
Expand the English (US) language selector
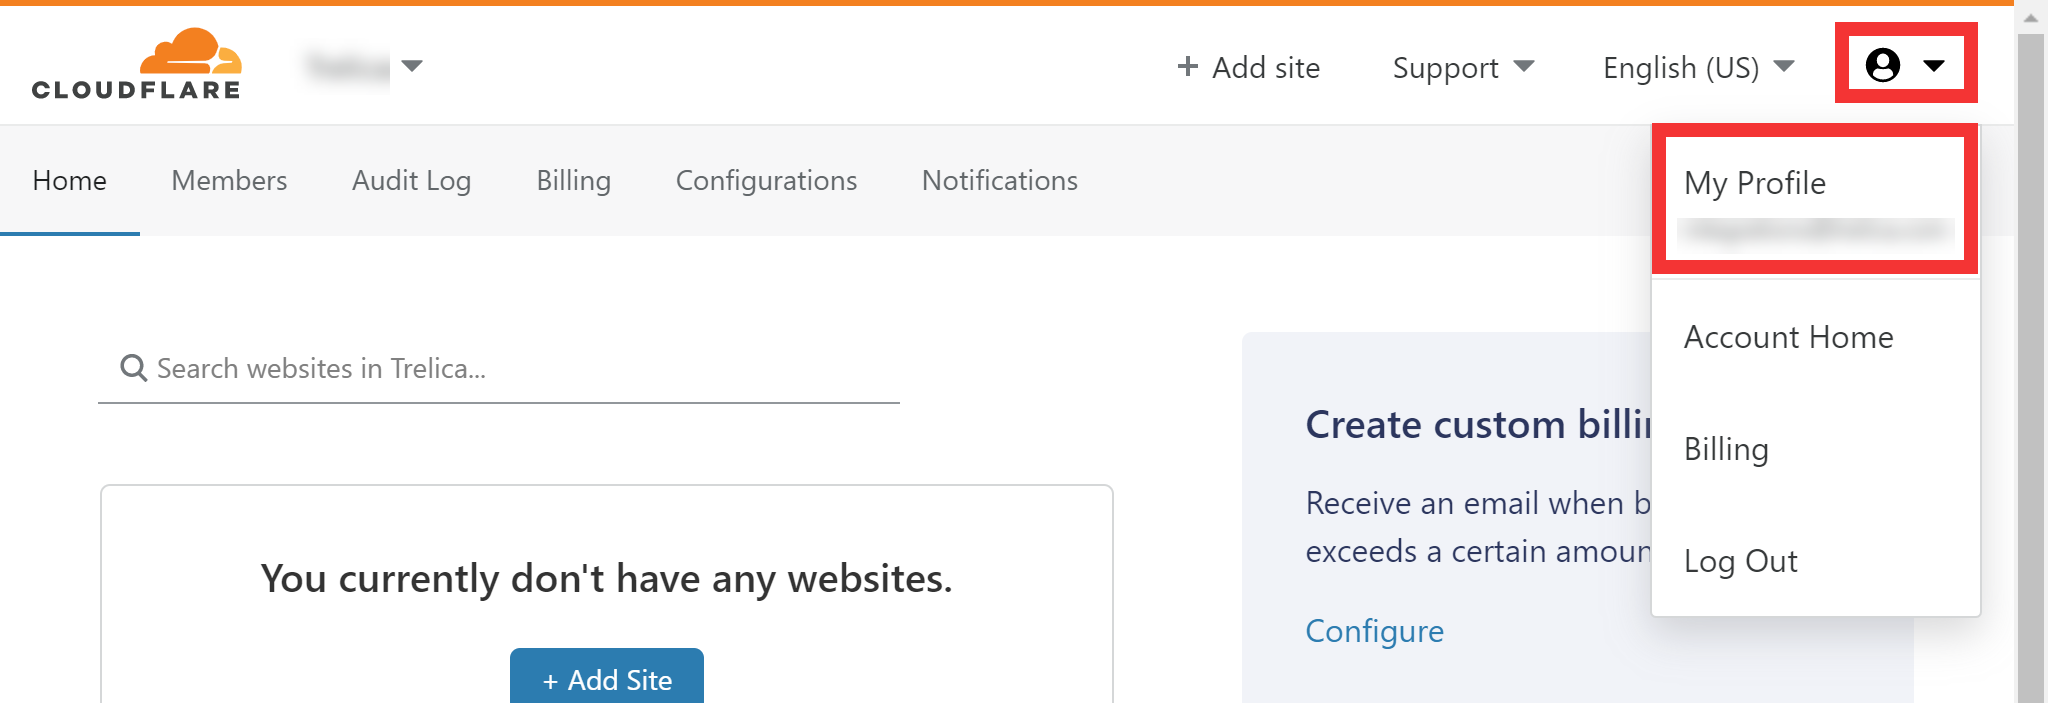pos(1699,67)
